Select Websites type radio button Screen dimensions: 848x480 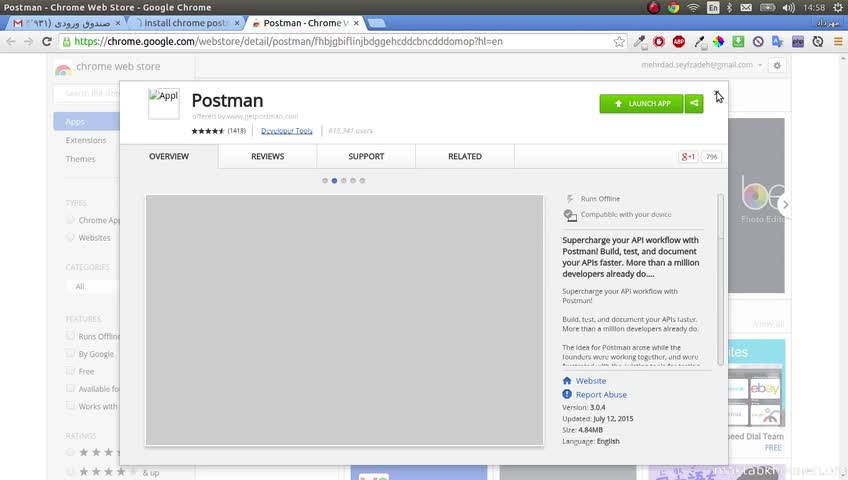70,237
